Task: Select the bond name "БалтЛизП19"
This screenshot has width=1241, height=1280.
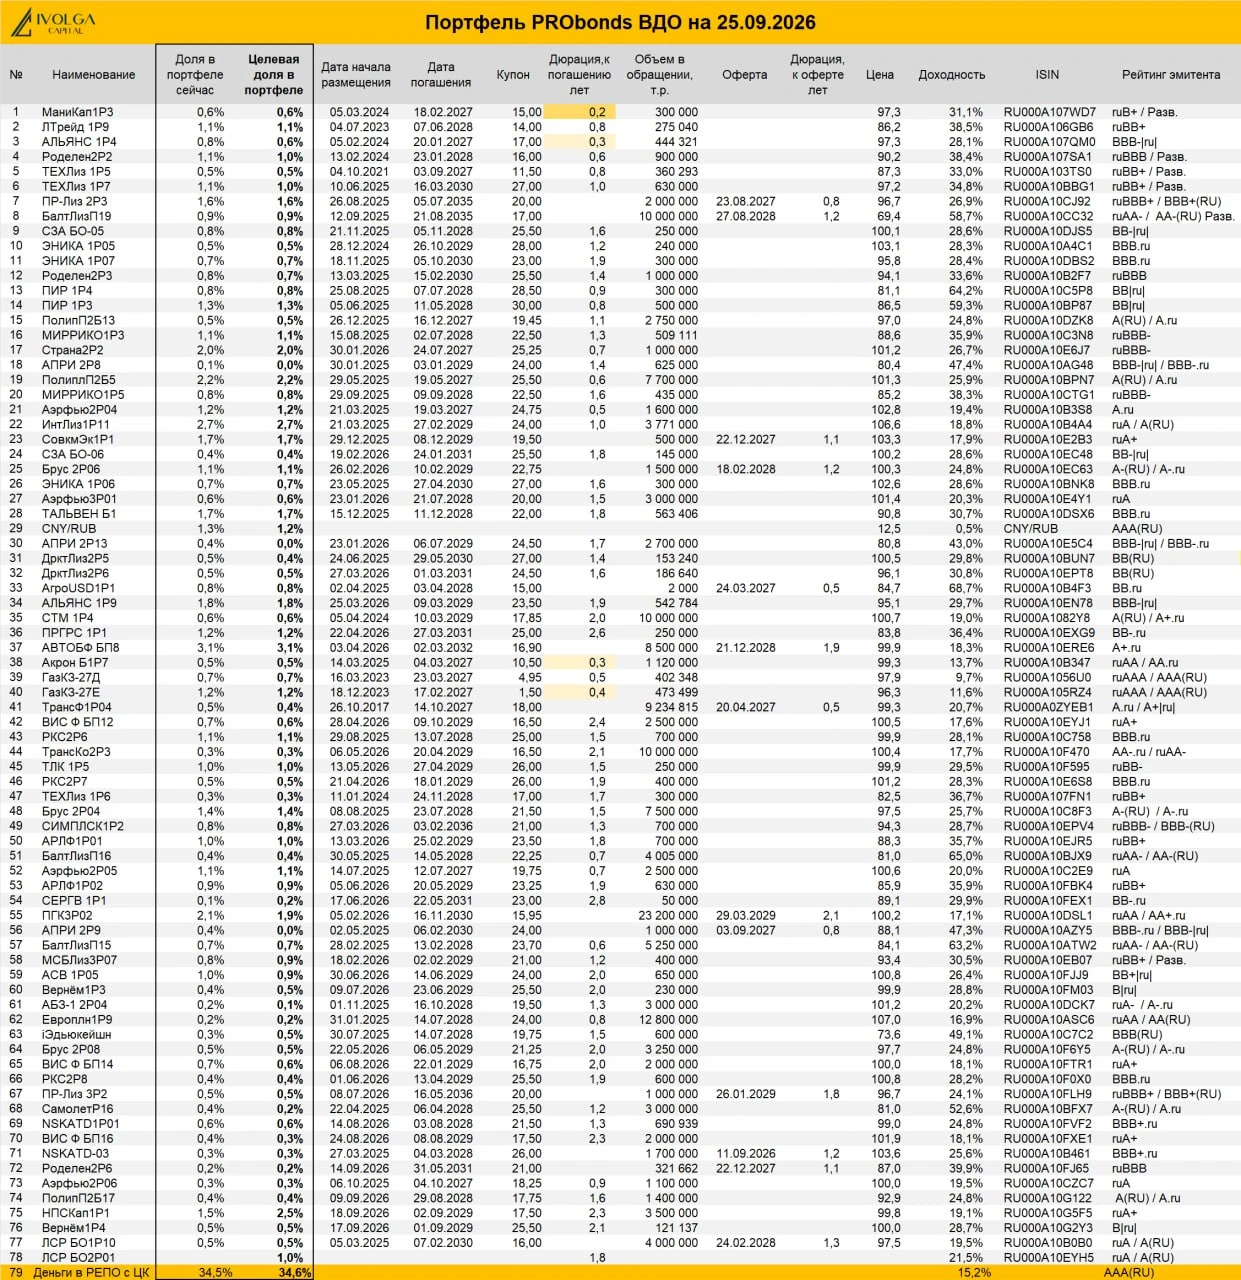Action: point(77,216)
